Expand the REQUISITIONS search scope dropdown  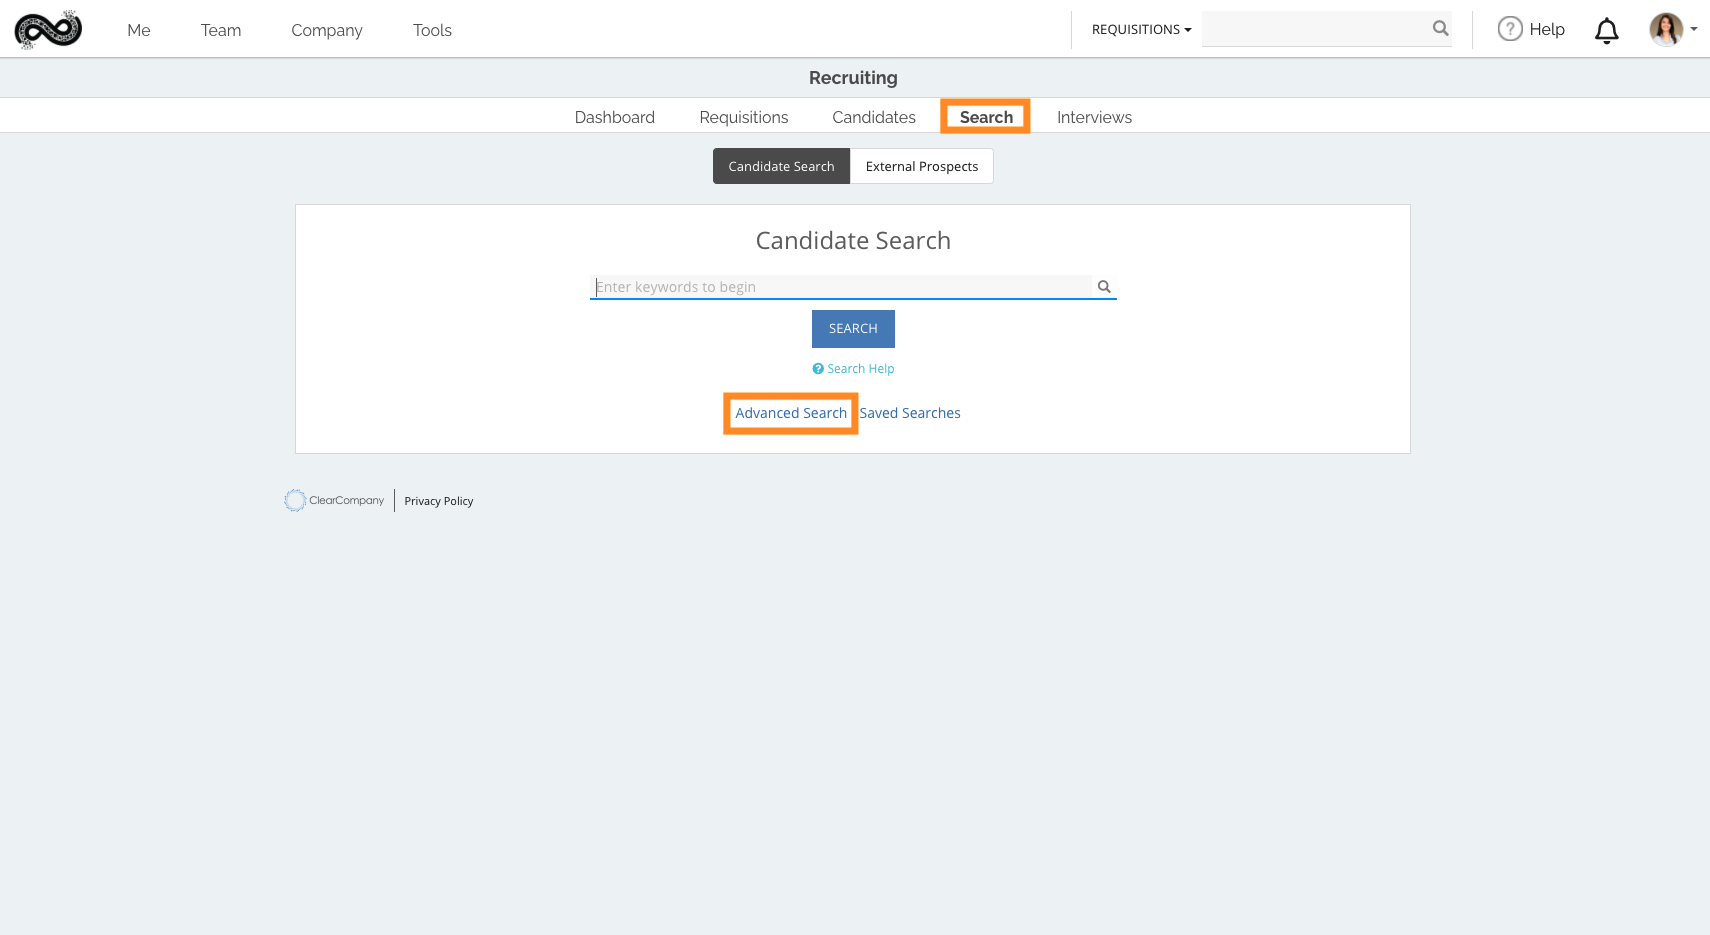(x=1141, y=30)
